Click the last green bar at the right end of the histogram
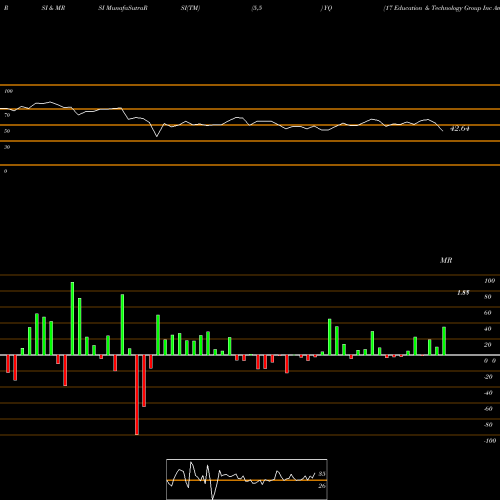500x500 pixels. coord(444,341)
